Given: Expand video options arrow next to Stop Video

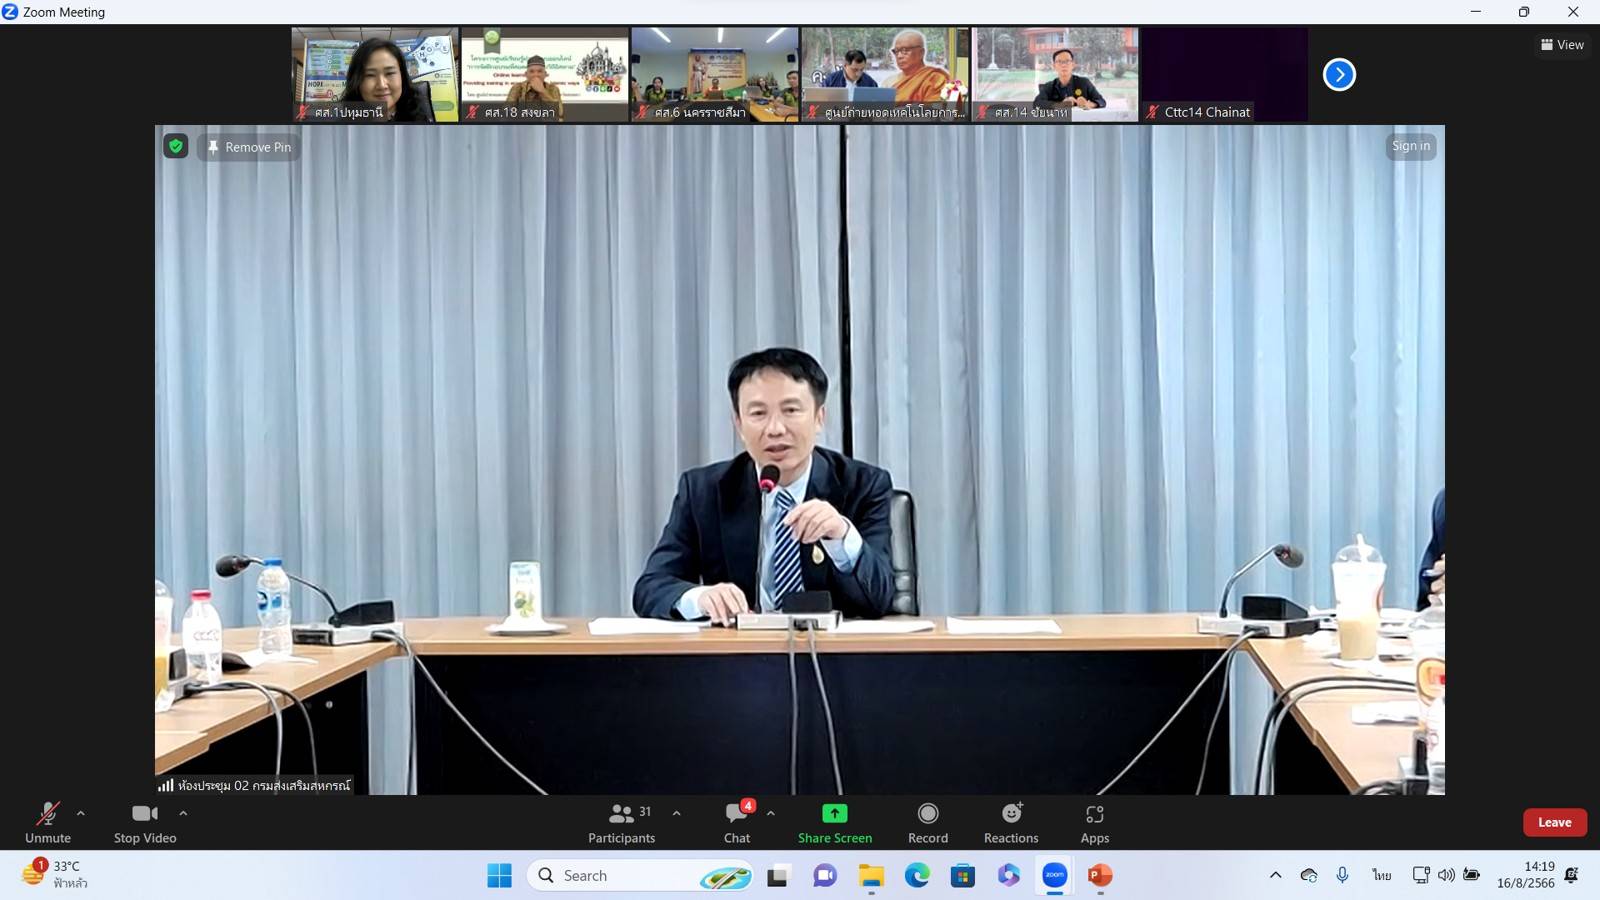Looking at the screenshot, I should tap(183, 813).
